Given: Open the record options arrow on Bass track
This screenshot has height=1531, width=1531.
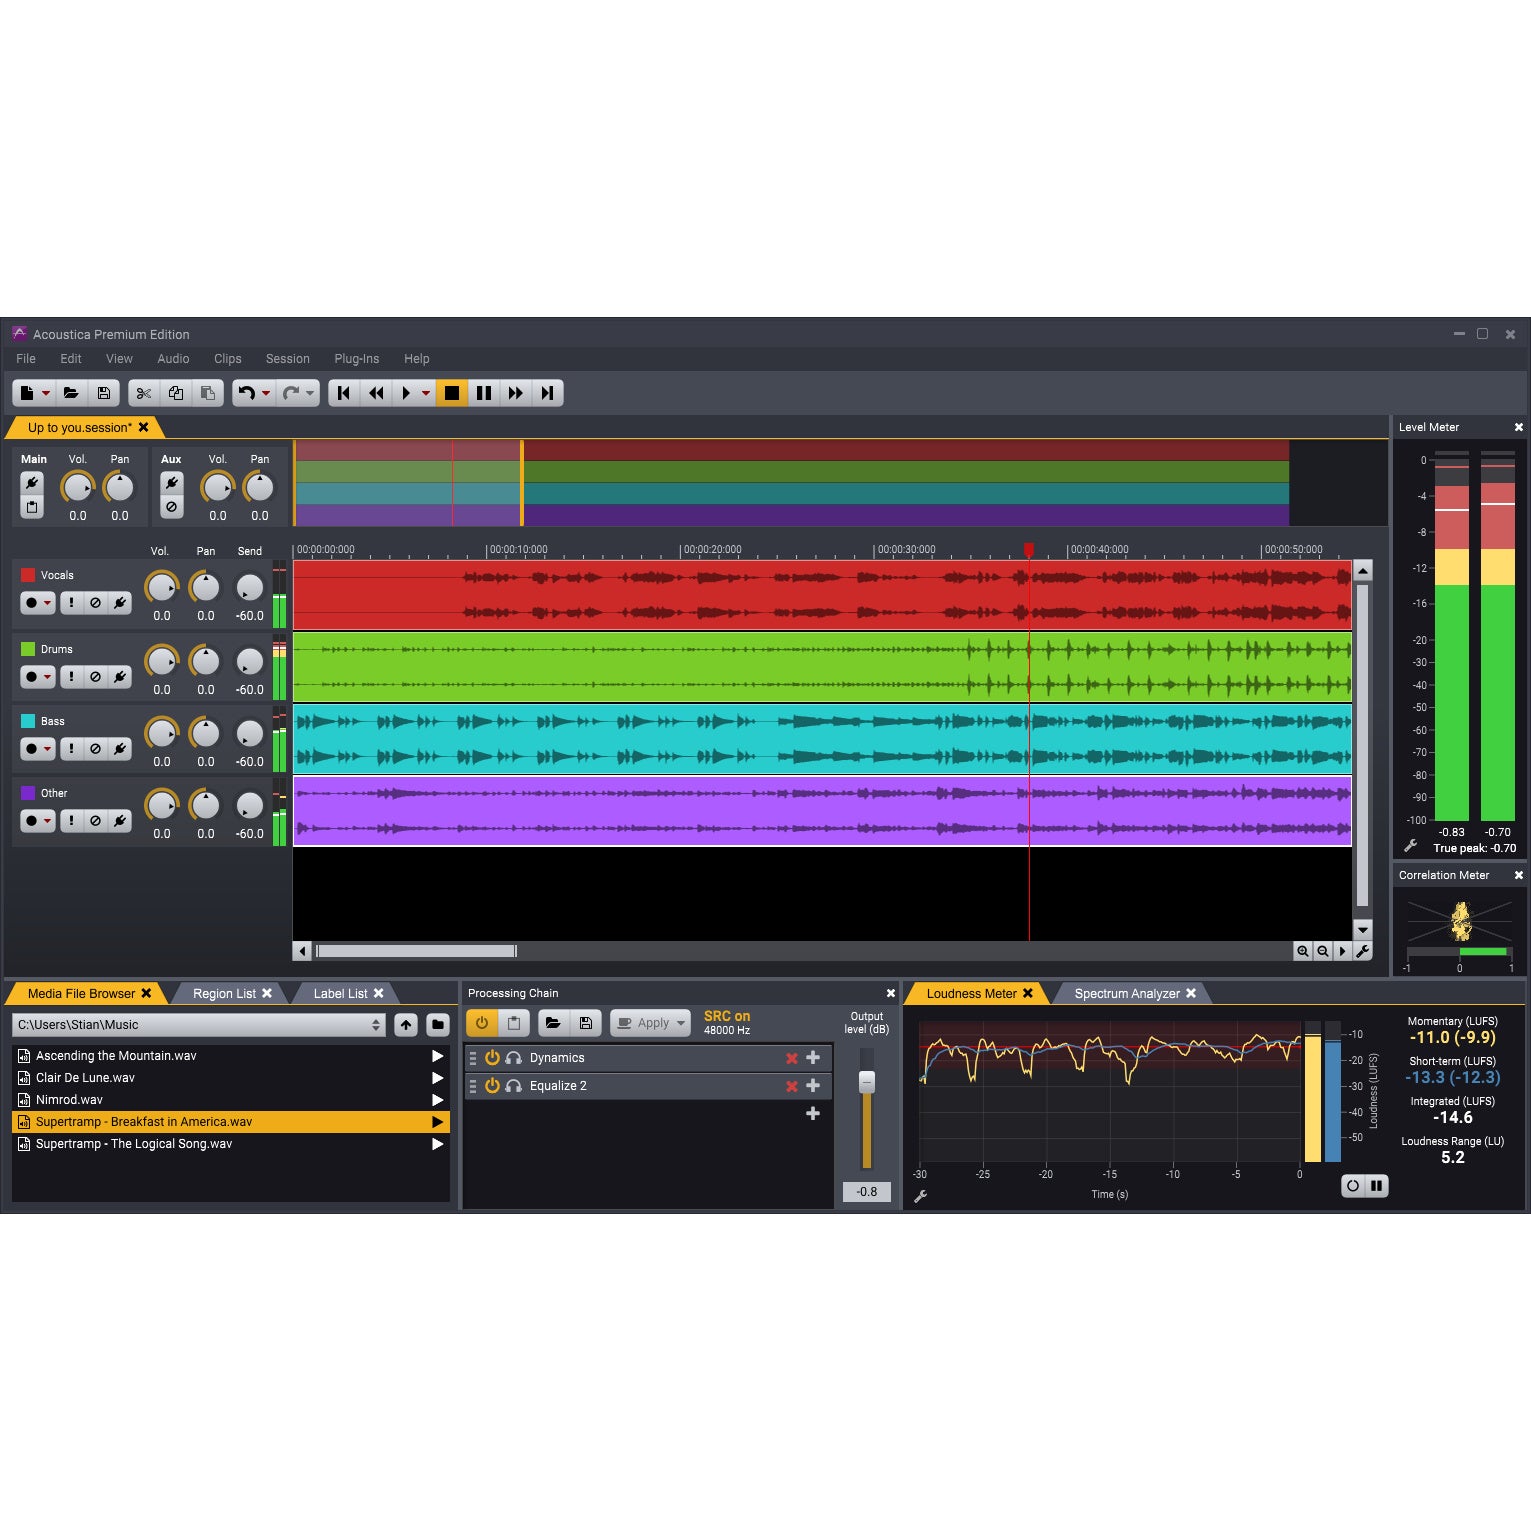Looking at the screenshot, I should (47, 749).
